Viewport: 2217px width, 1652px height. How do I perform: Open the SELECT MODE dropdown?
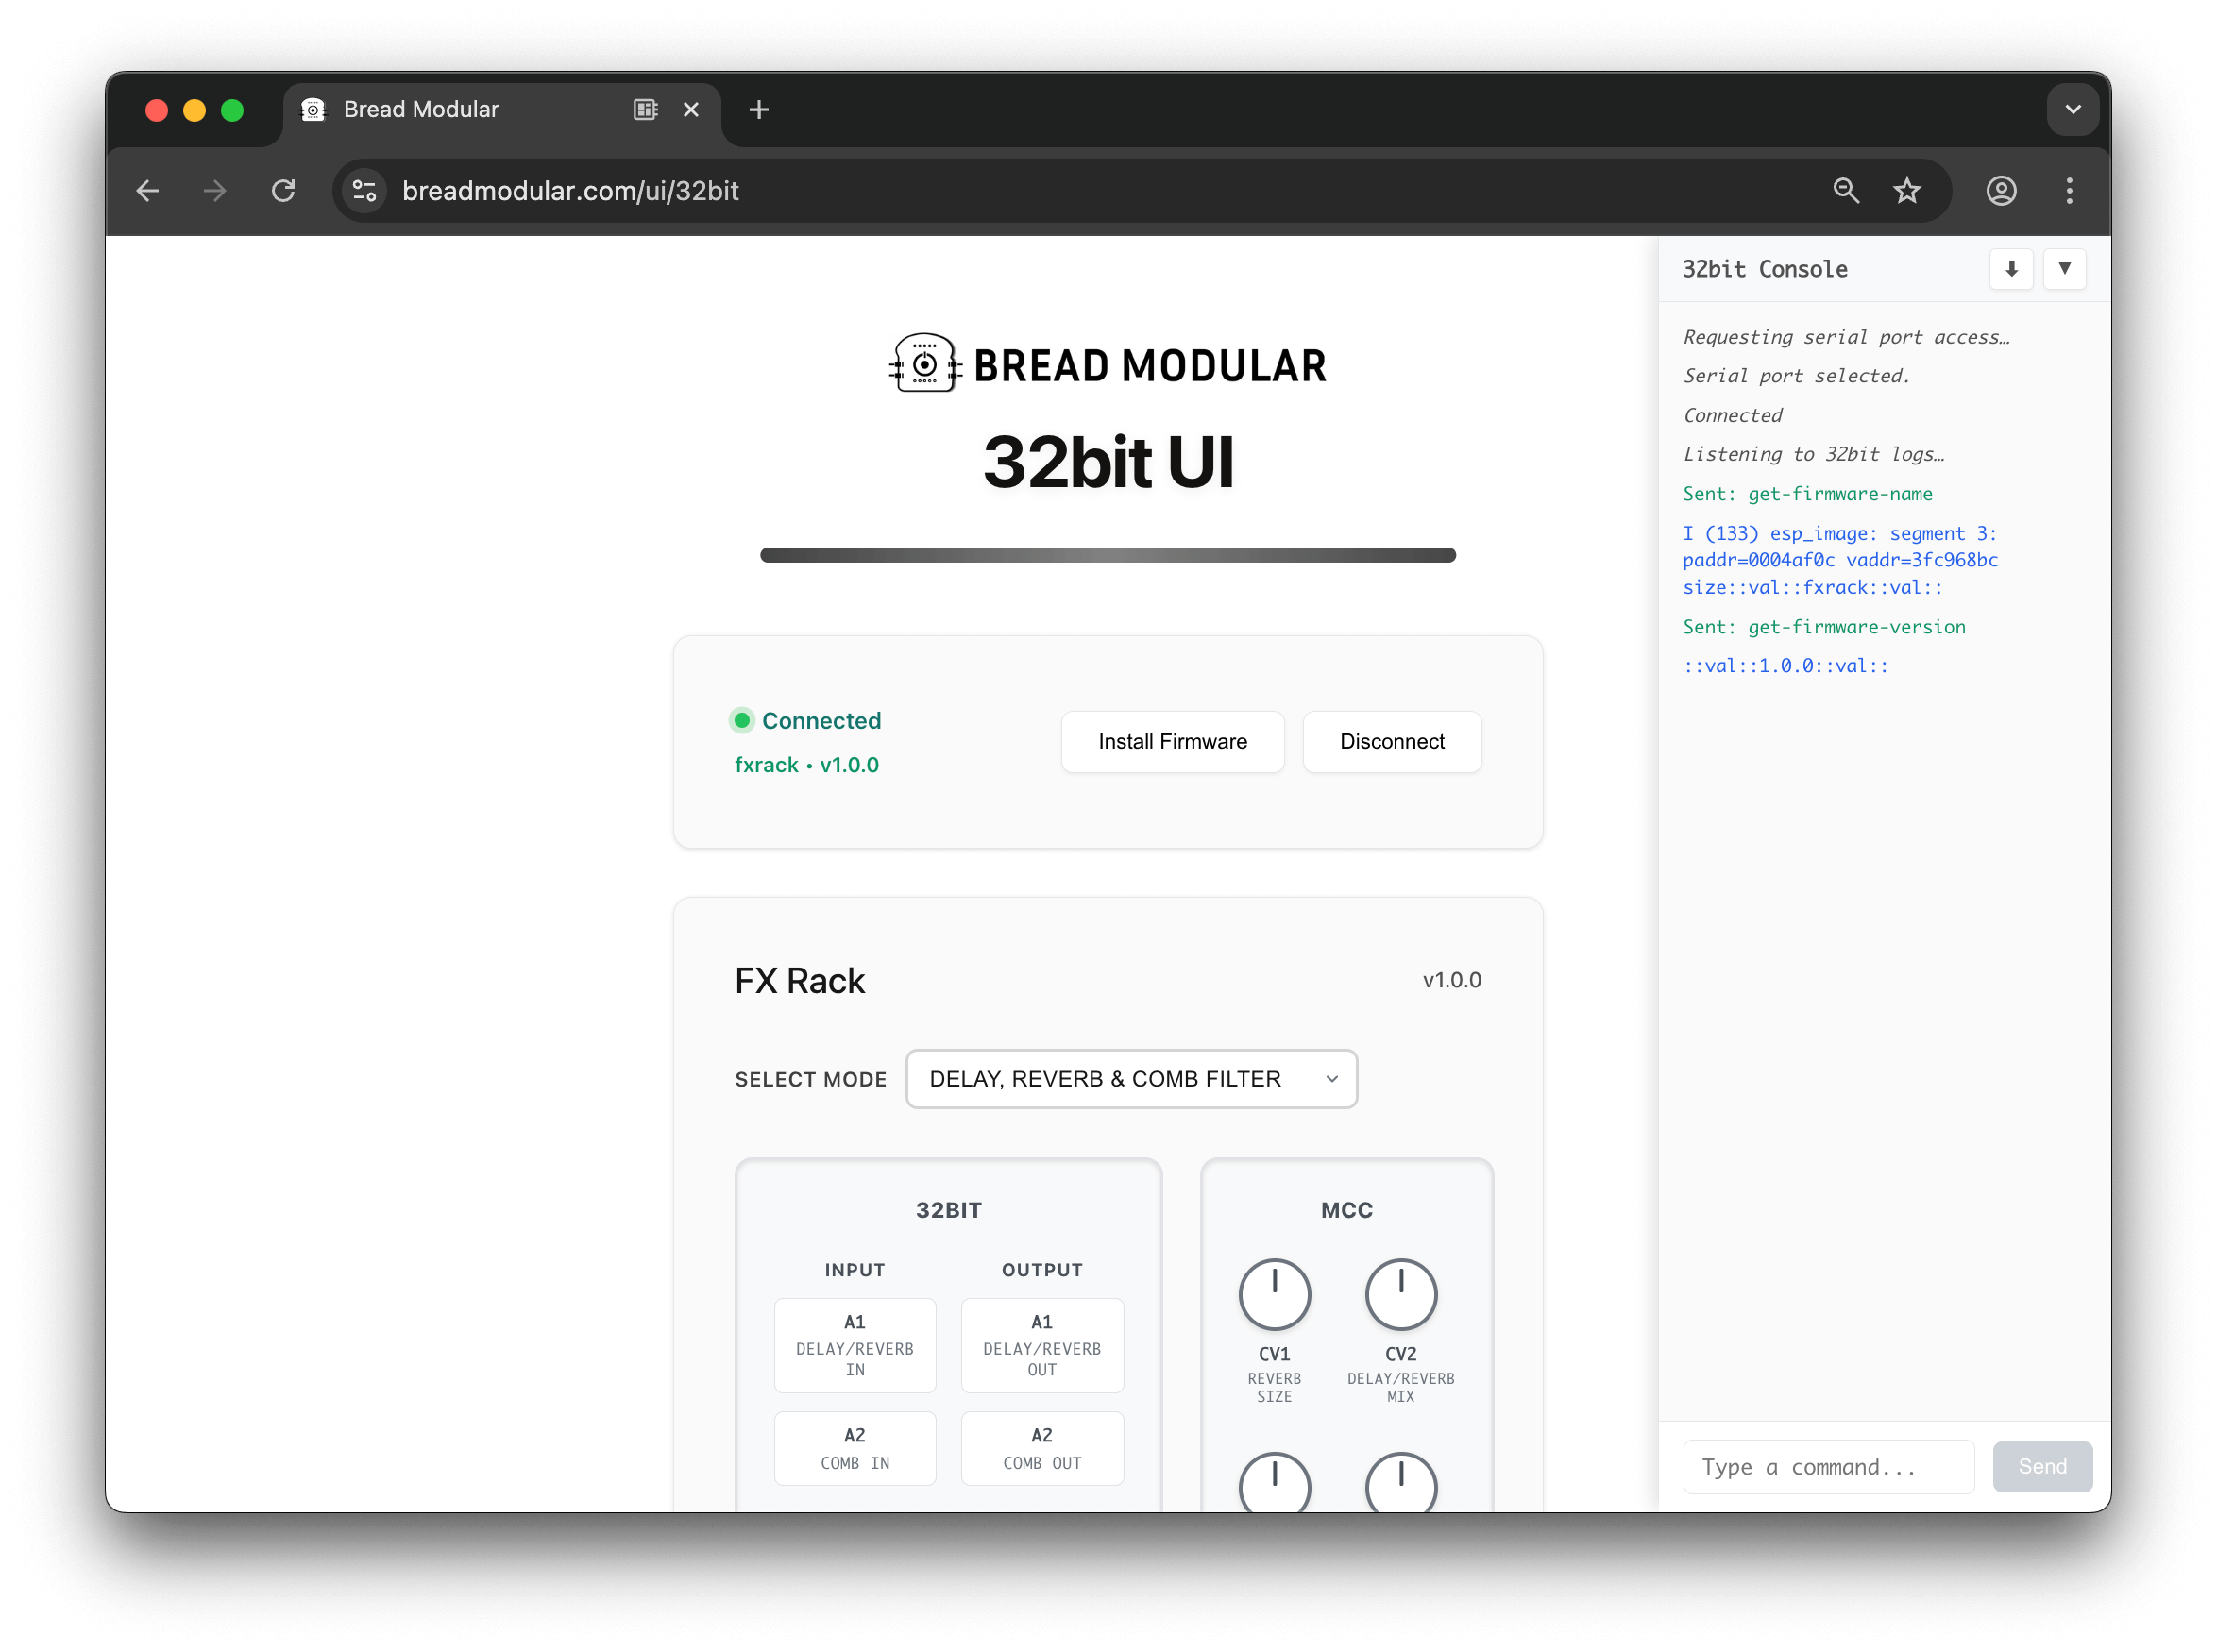click(x=1131, y=1078)
